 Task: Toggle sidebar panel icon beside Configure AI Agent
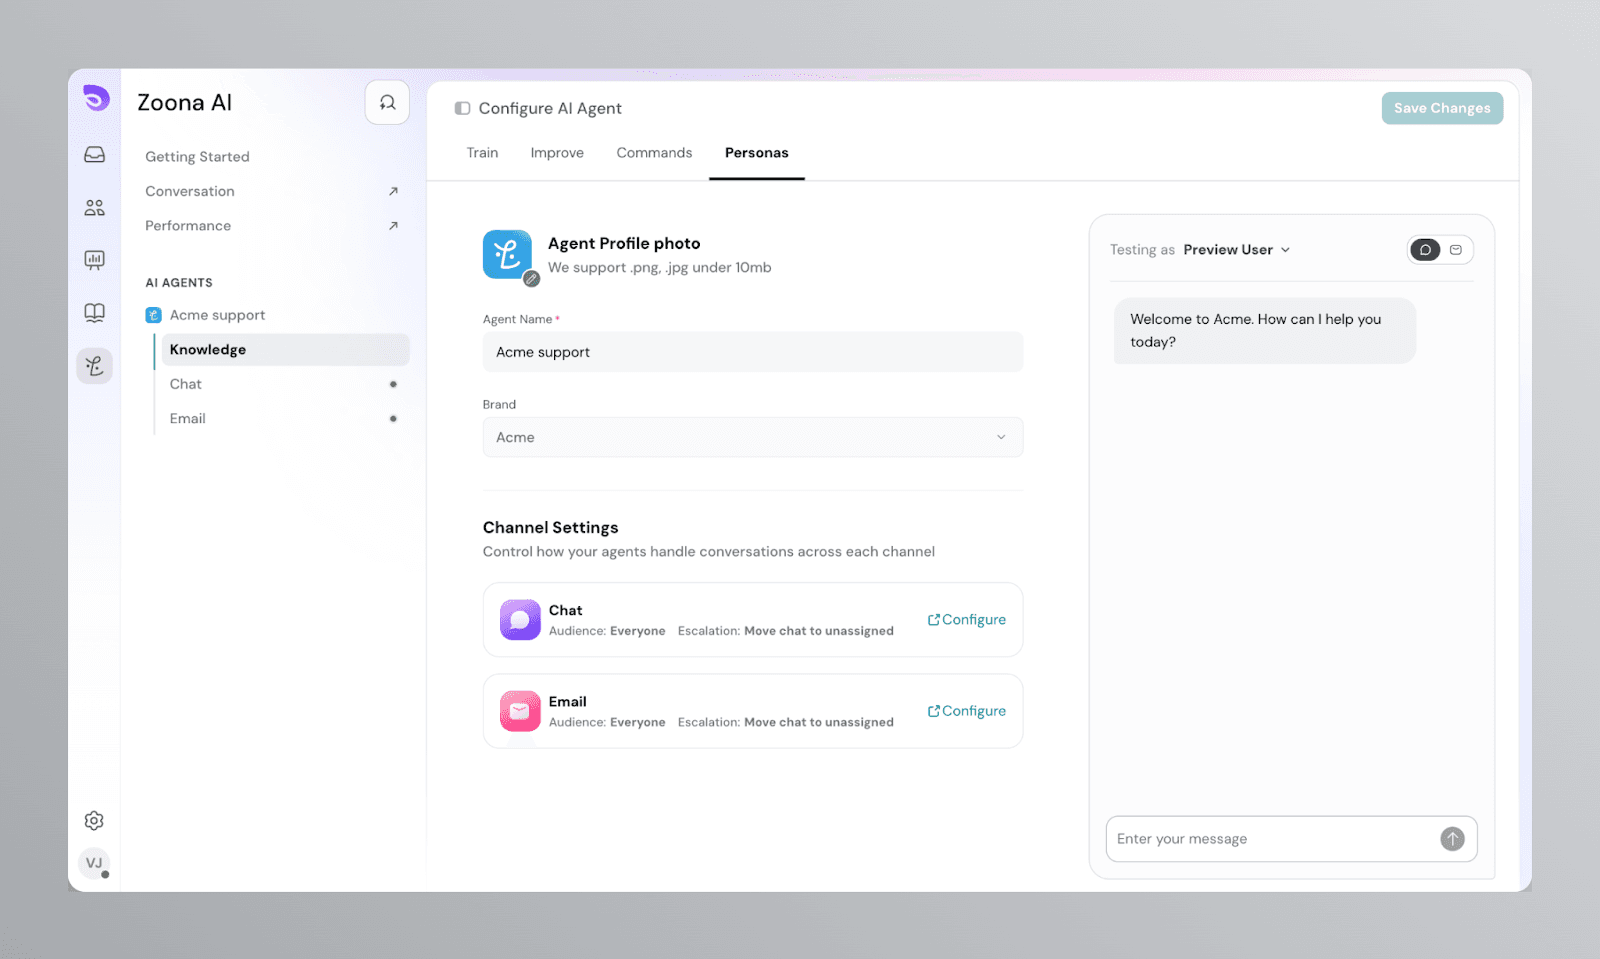462,108
